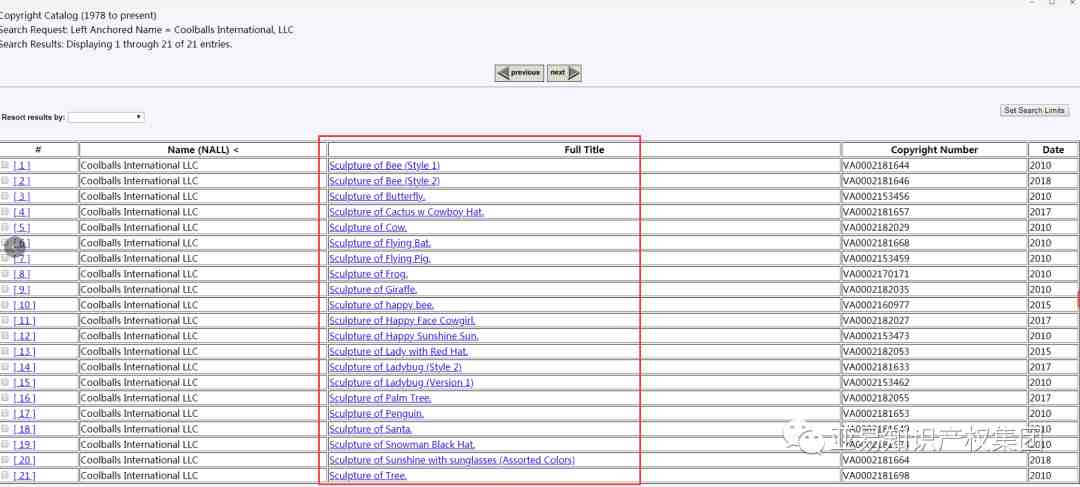Open Sculpture of Flying Bat link
Screen dimensions: 1080x487
(x=380, y=243)
